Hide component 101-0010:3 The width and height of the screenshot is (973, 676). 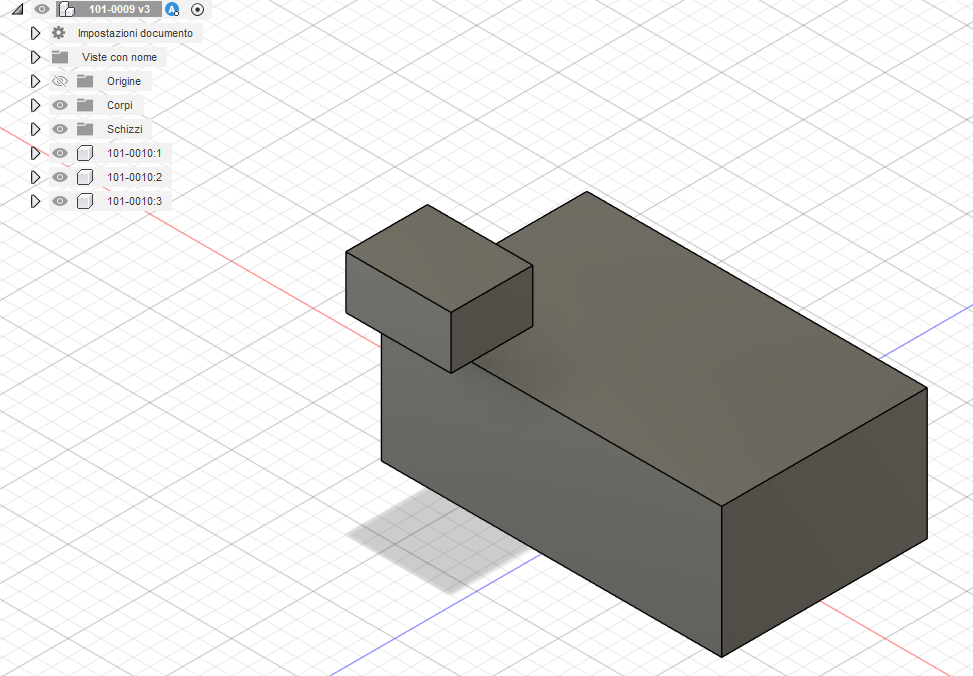click(60, 201)
